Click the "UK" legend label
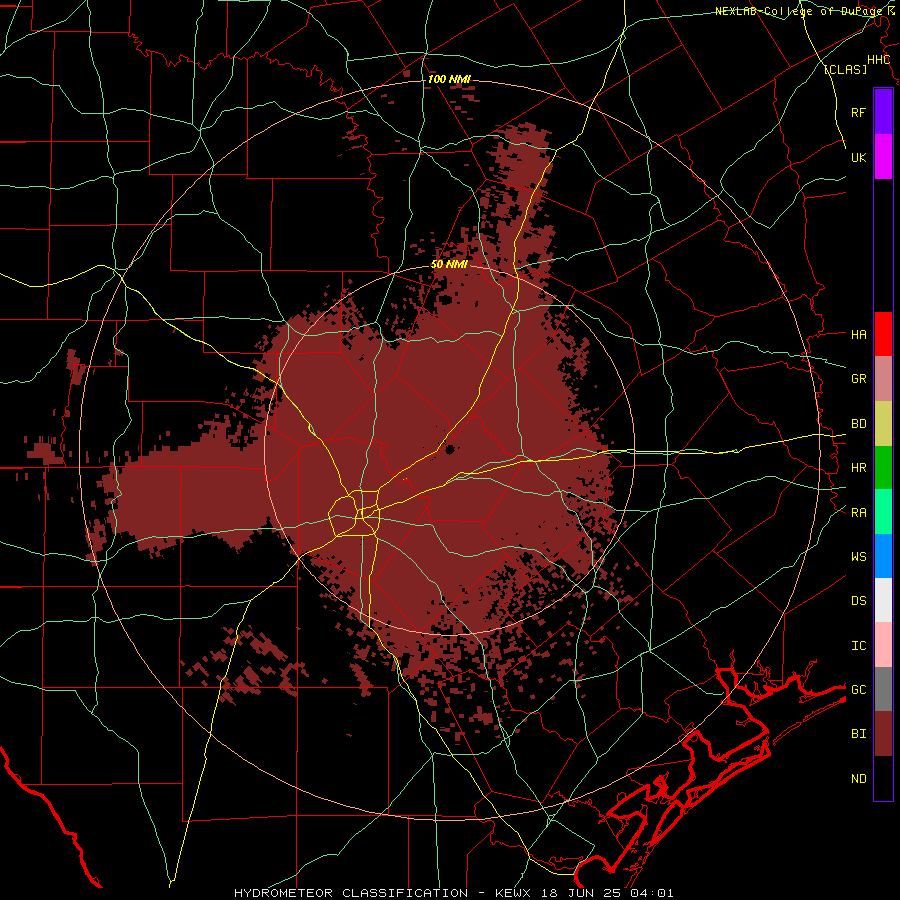900x900 pixels. (x=858, y=157)
